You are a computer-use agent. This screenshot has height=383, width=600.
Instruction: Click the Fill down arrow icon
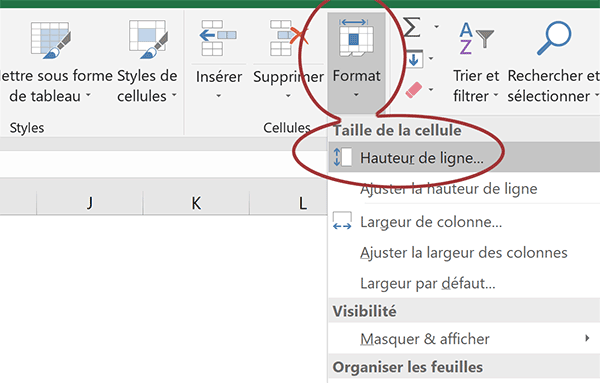[x=414, y=59]
